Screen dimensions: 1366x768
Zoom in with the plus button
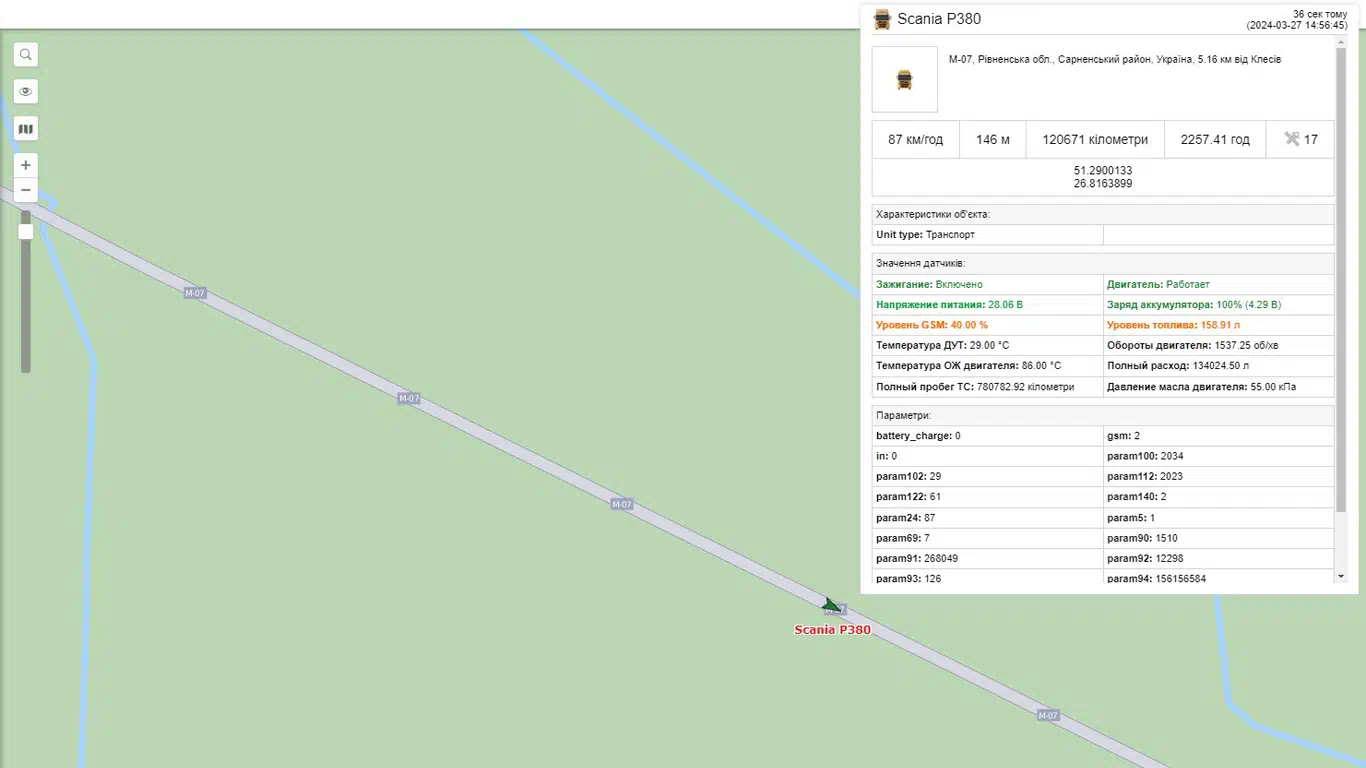tap(26, 165)
